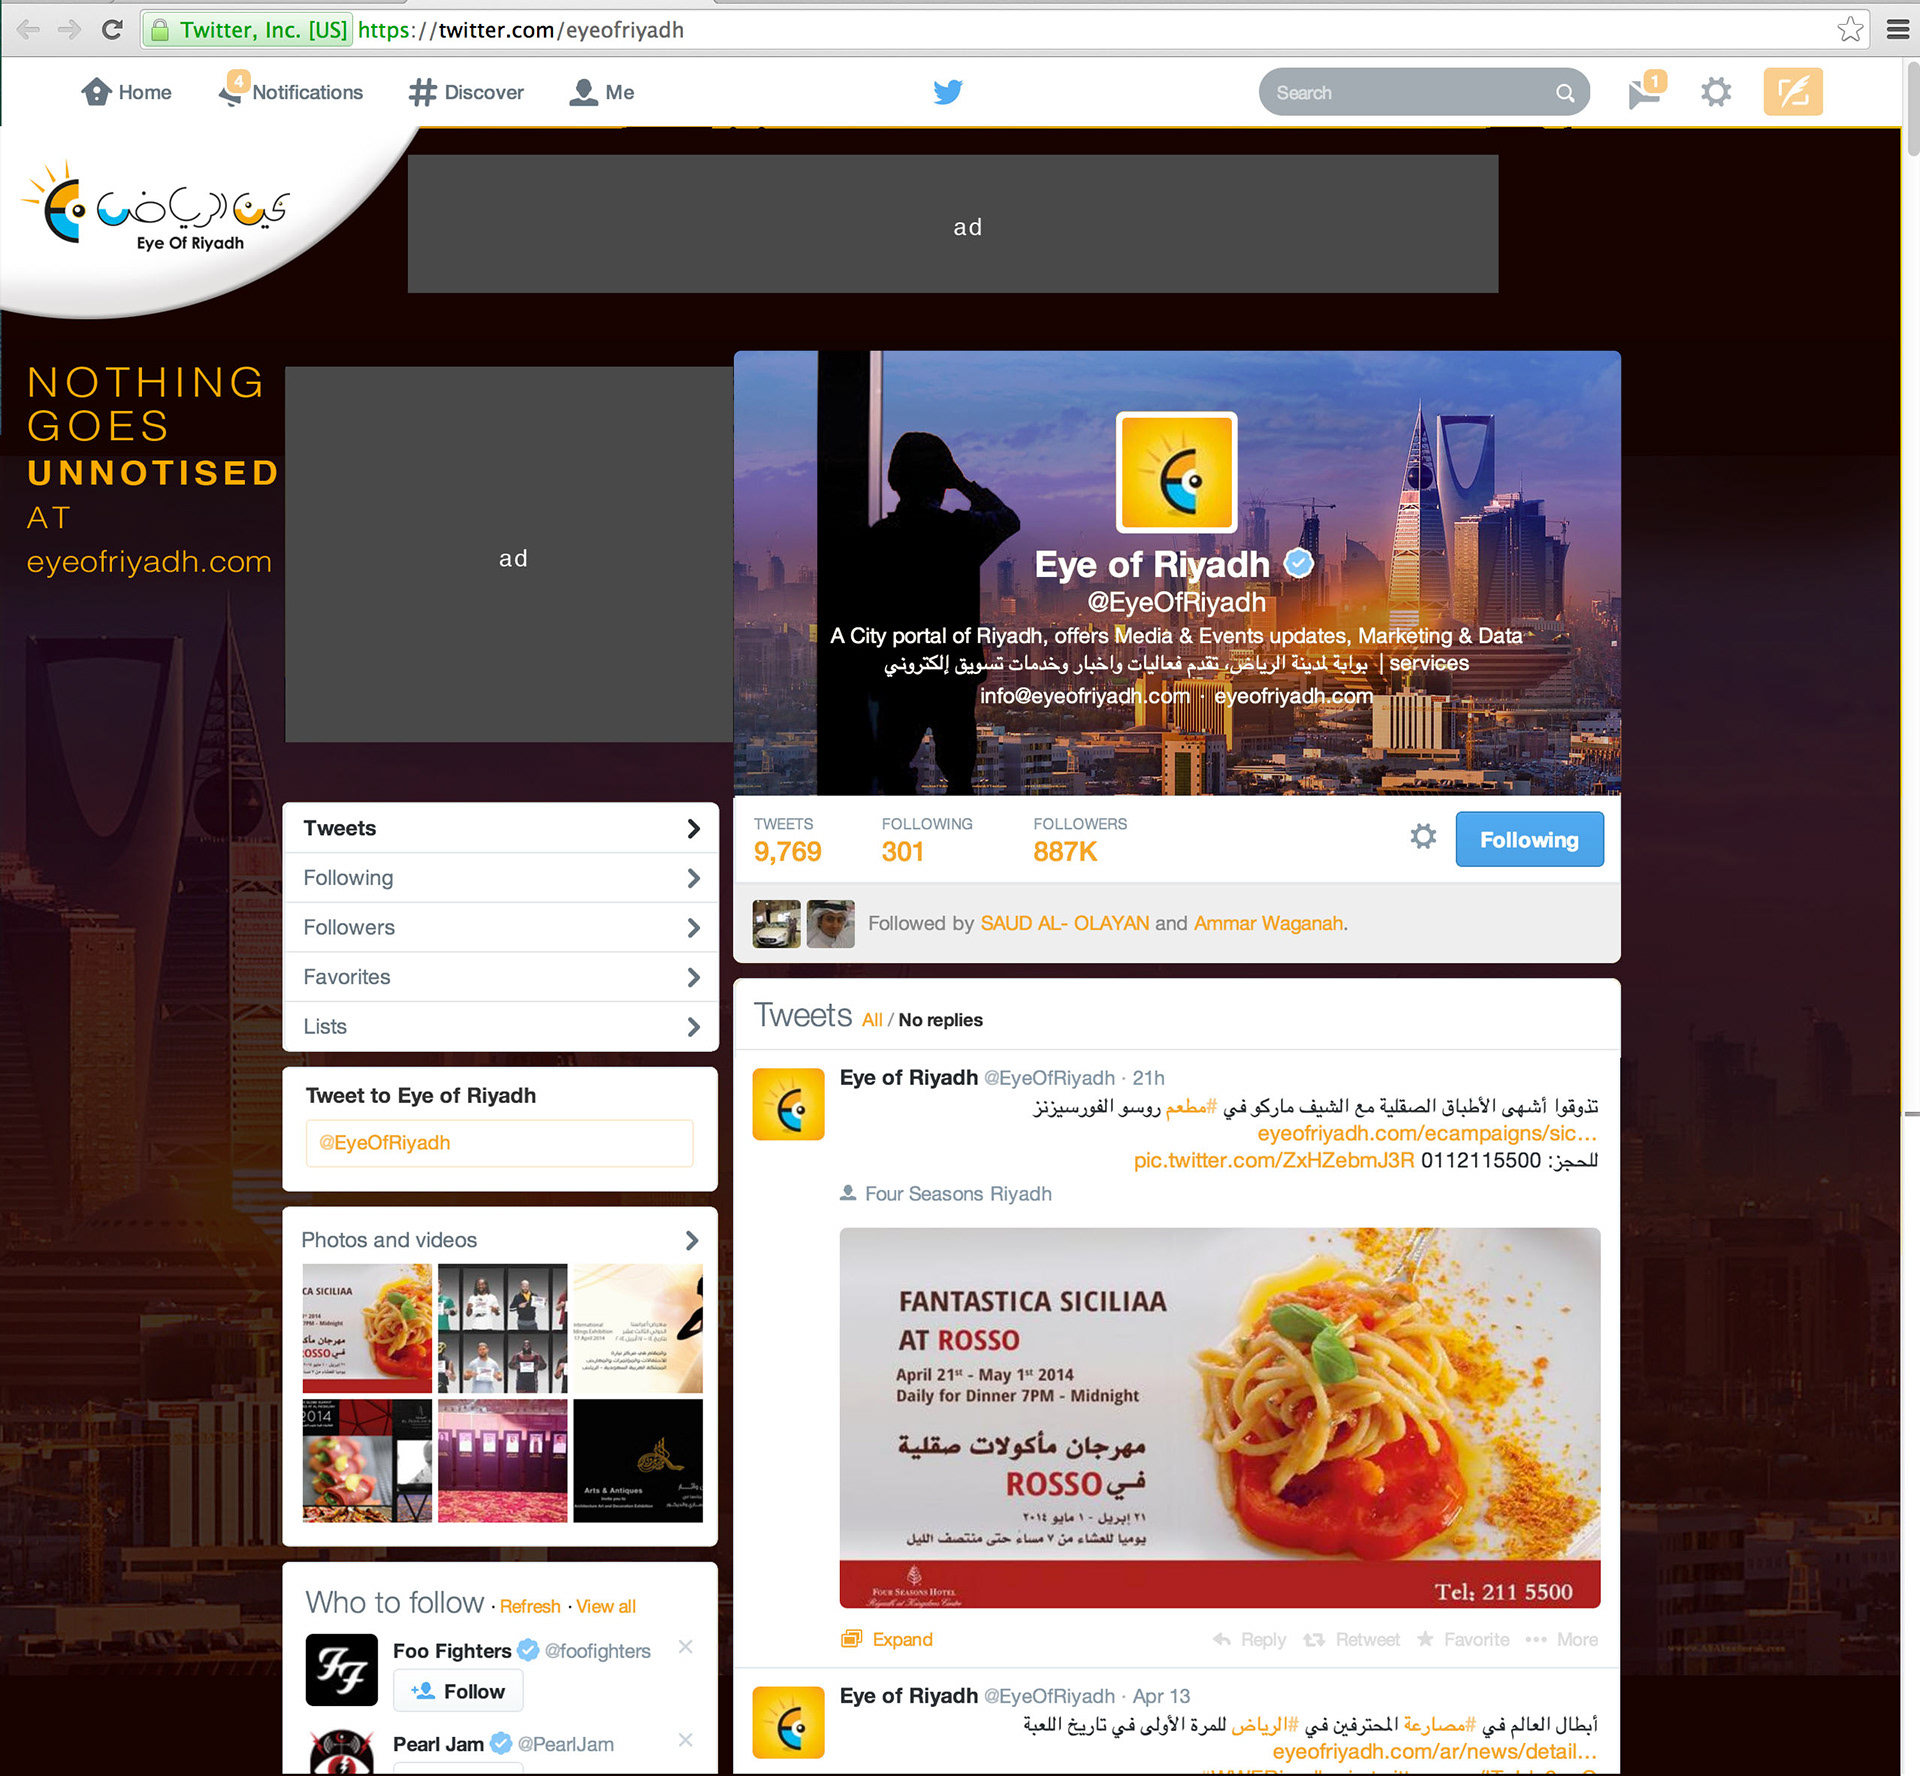
Task: Open Lists sidebar row
Action: (x=500, y=1027)
